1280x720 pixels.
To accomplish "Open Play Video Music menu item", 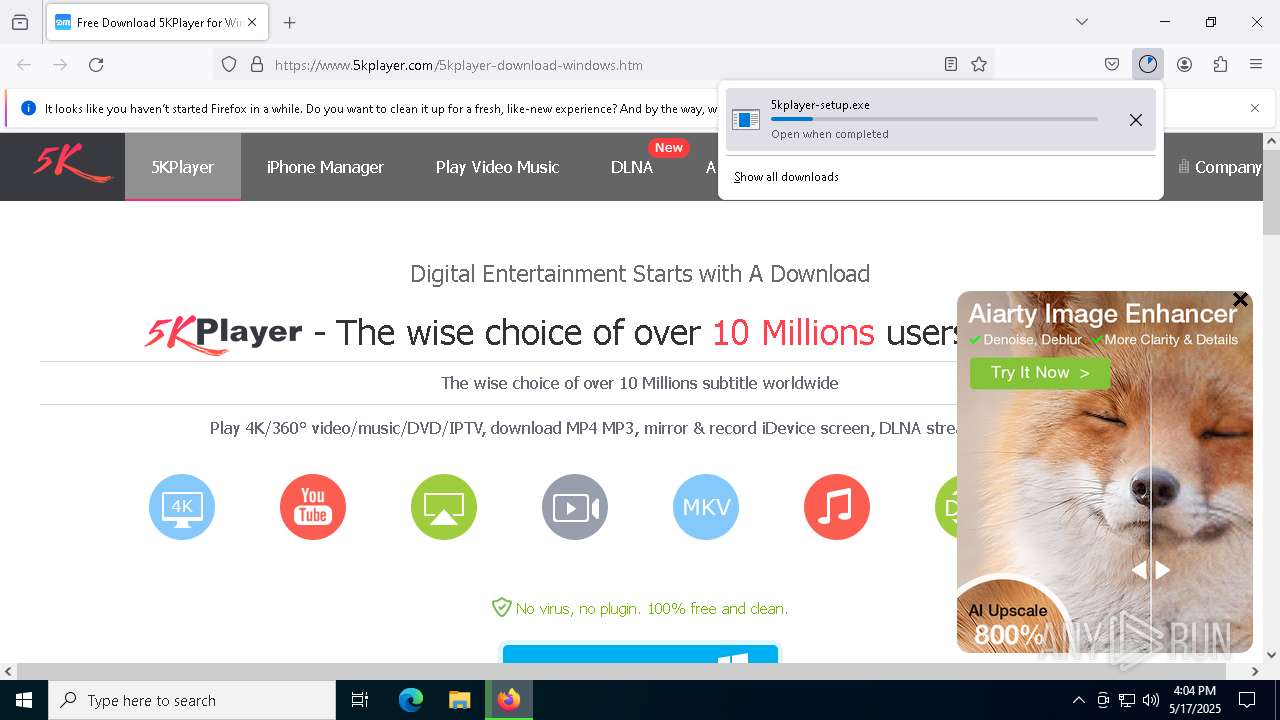I will point(497,167).
